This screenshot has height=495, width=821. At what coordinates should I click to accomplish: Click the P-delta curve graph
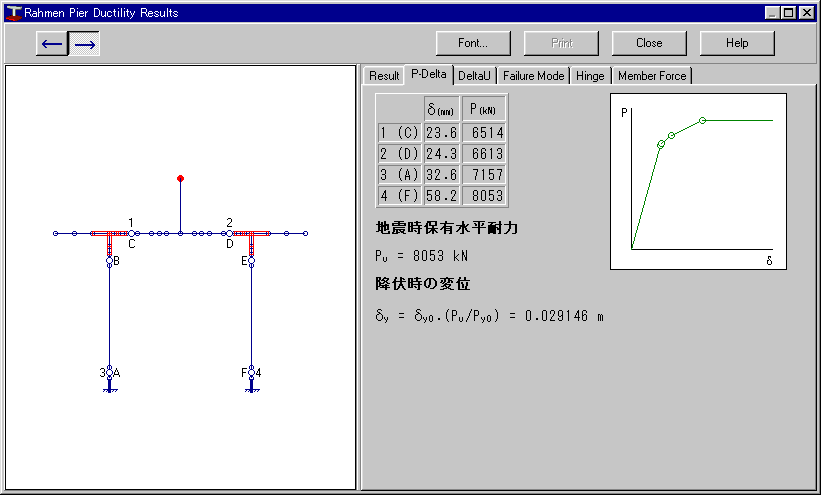click(x=698, y=181)
